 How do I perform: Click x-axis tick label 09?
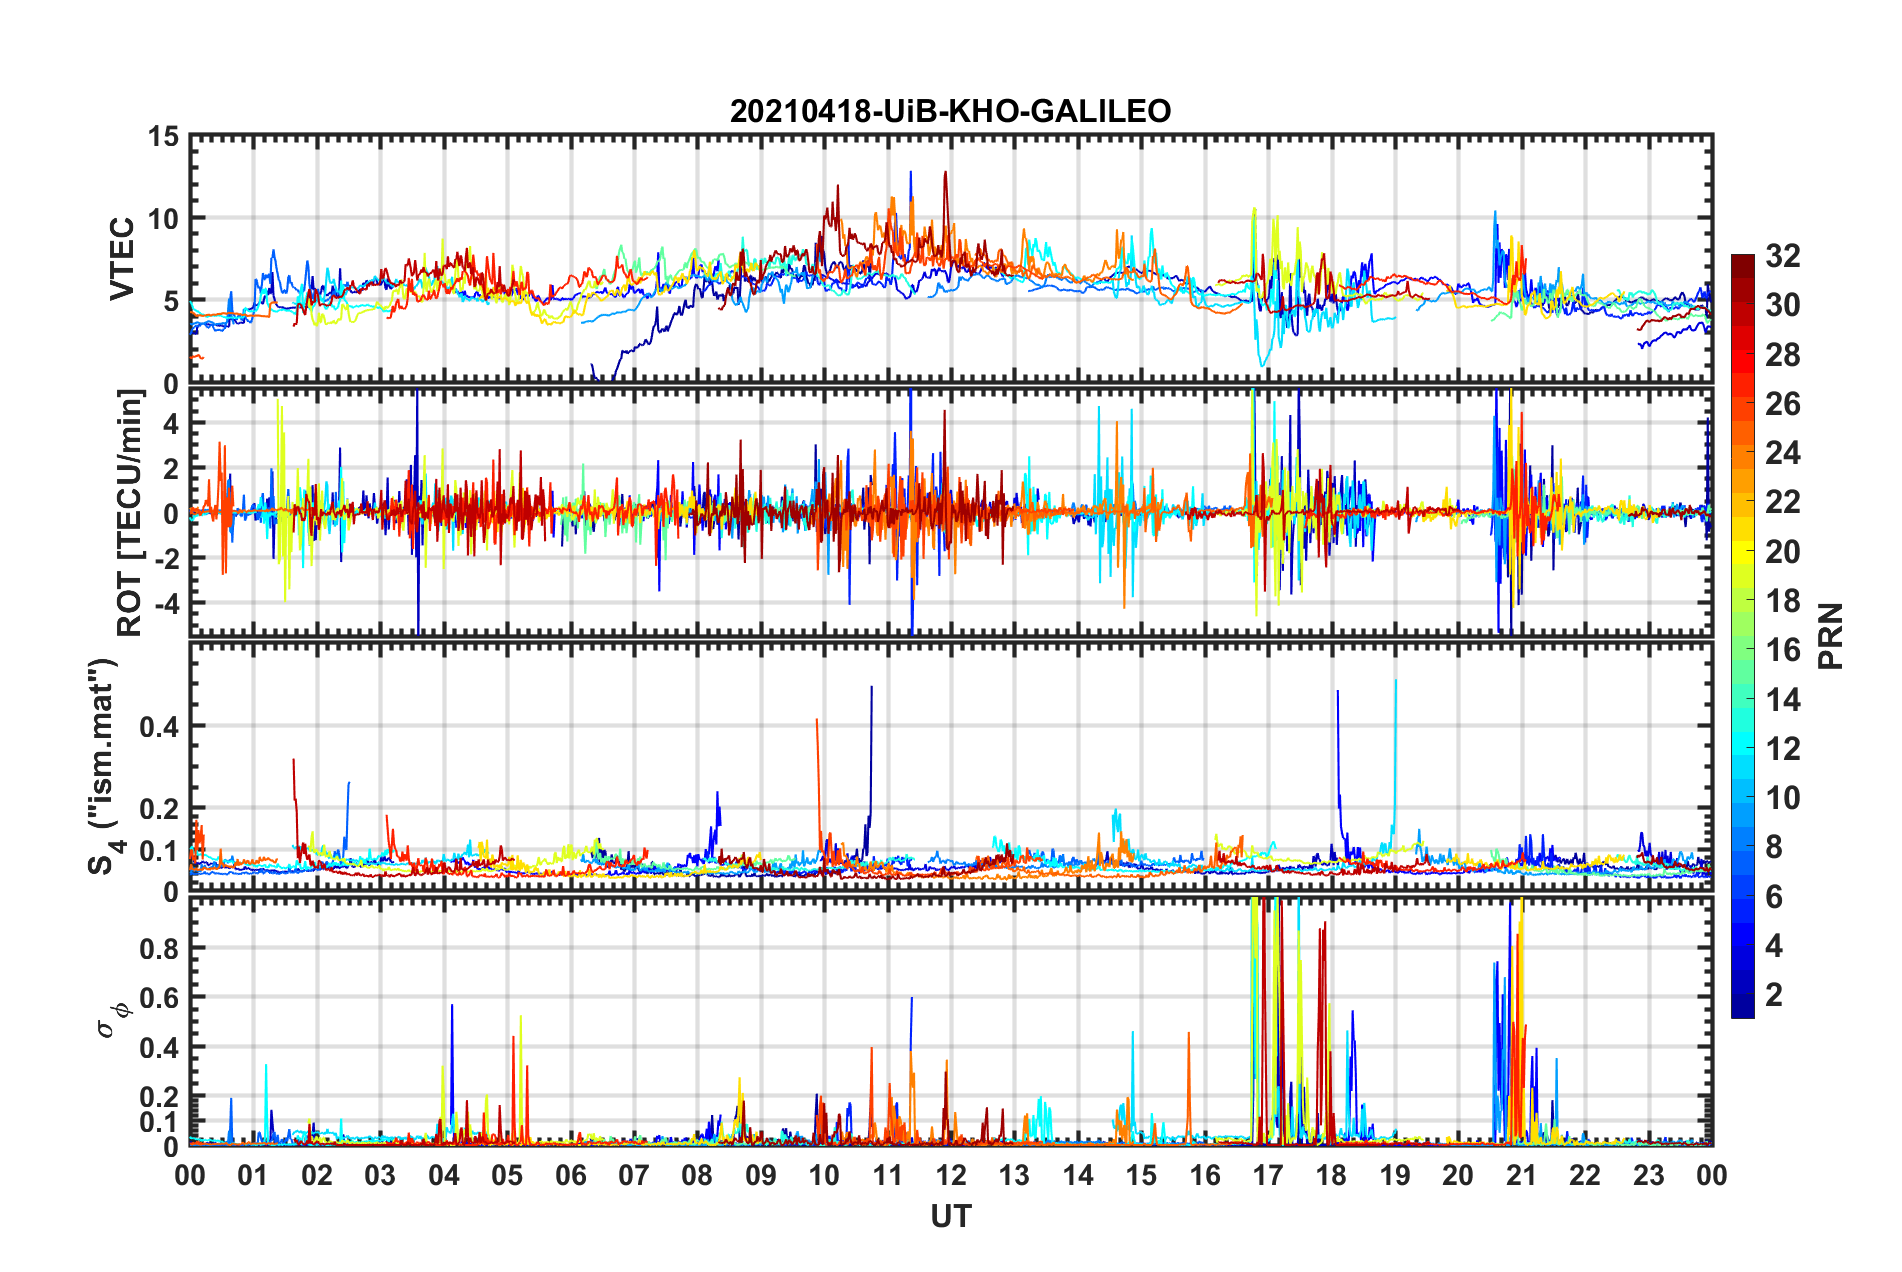pos(760,1174)
